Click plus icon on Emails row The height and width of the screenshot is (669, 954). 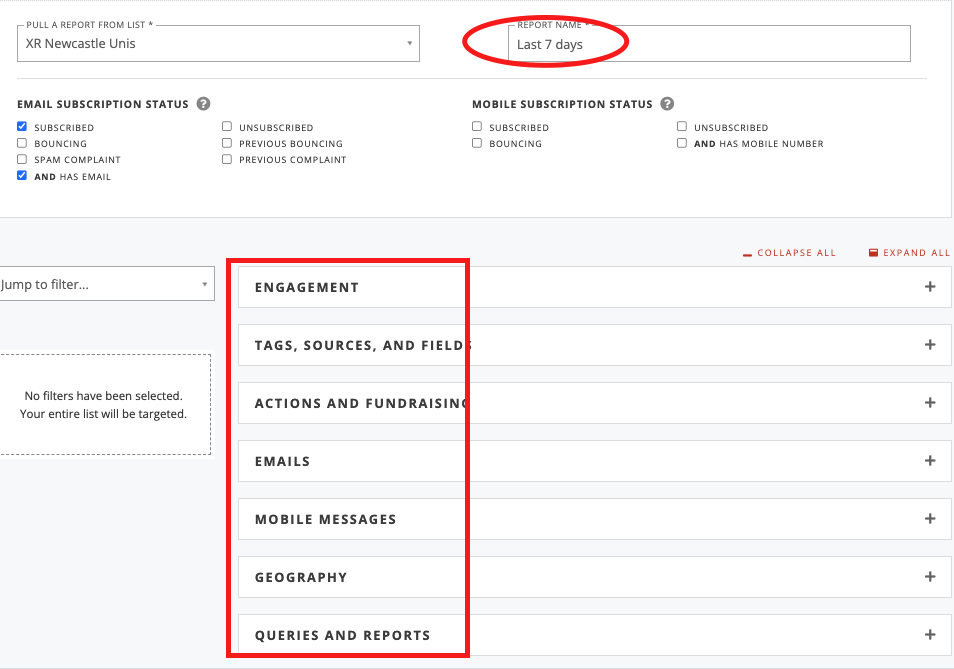click(x=930, y=461)
